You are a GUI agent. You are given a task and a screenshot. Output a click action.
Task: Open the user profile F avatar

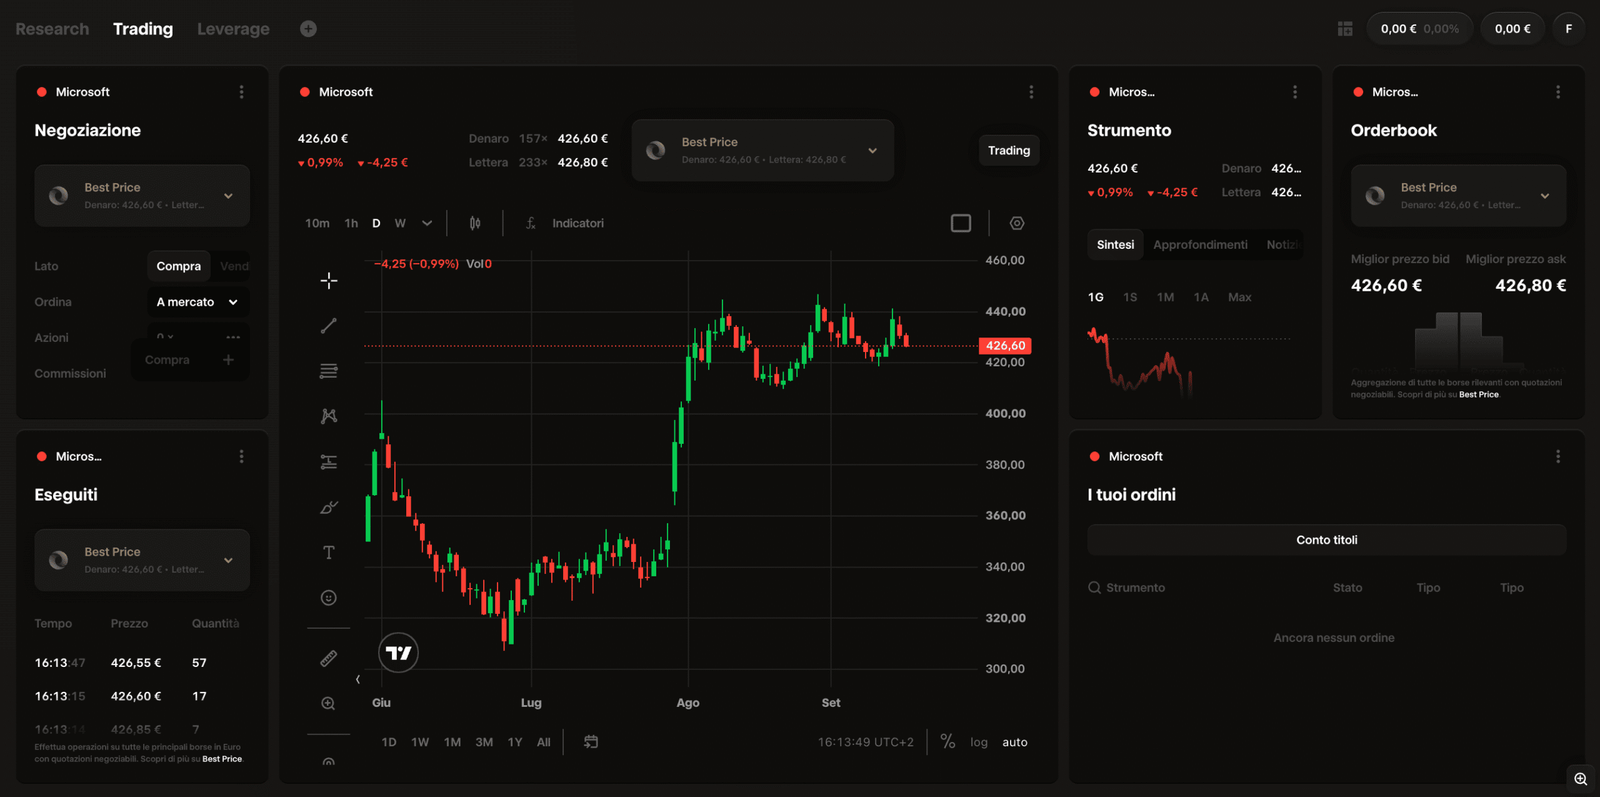1568,29
